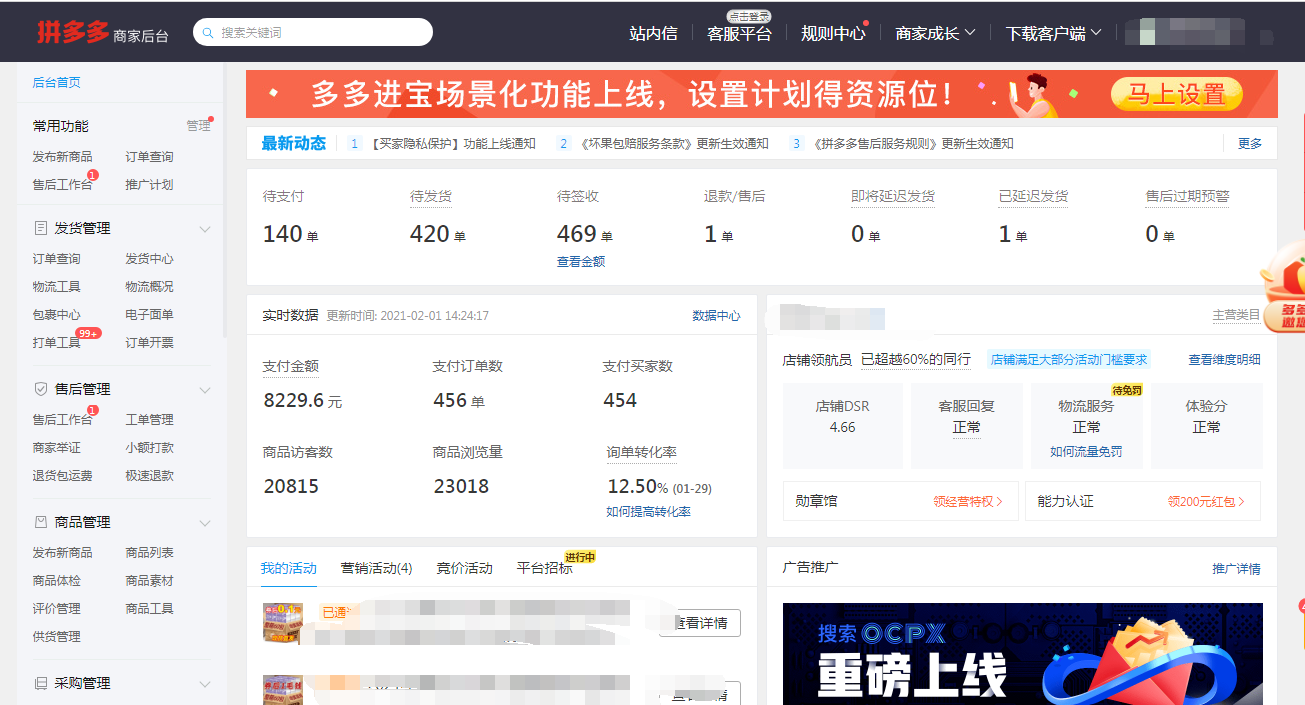The height and width of the screenshot is (705, 1305).
Task: Open 小额打款 in sidebar
Action: tap(149, 448)
